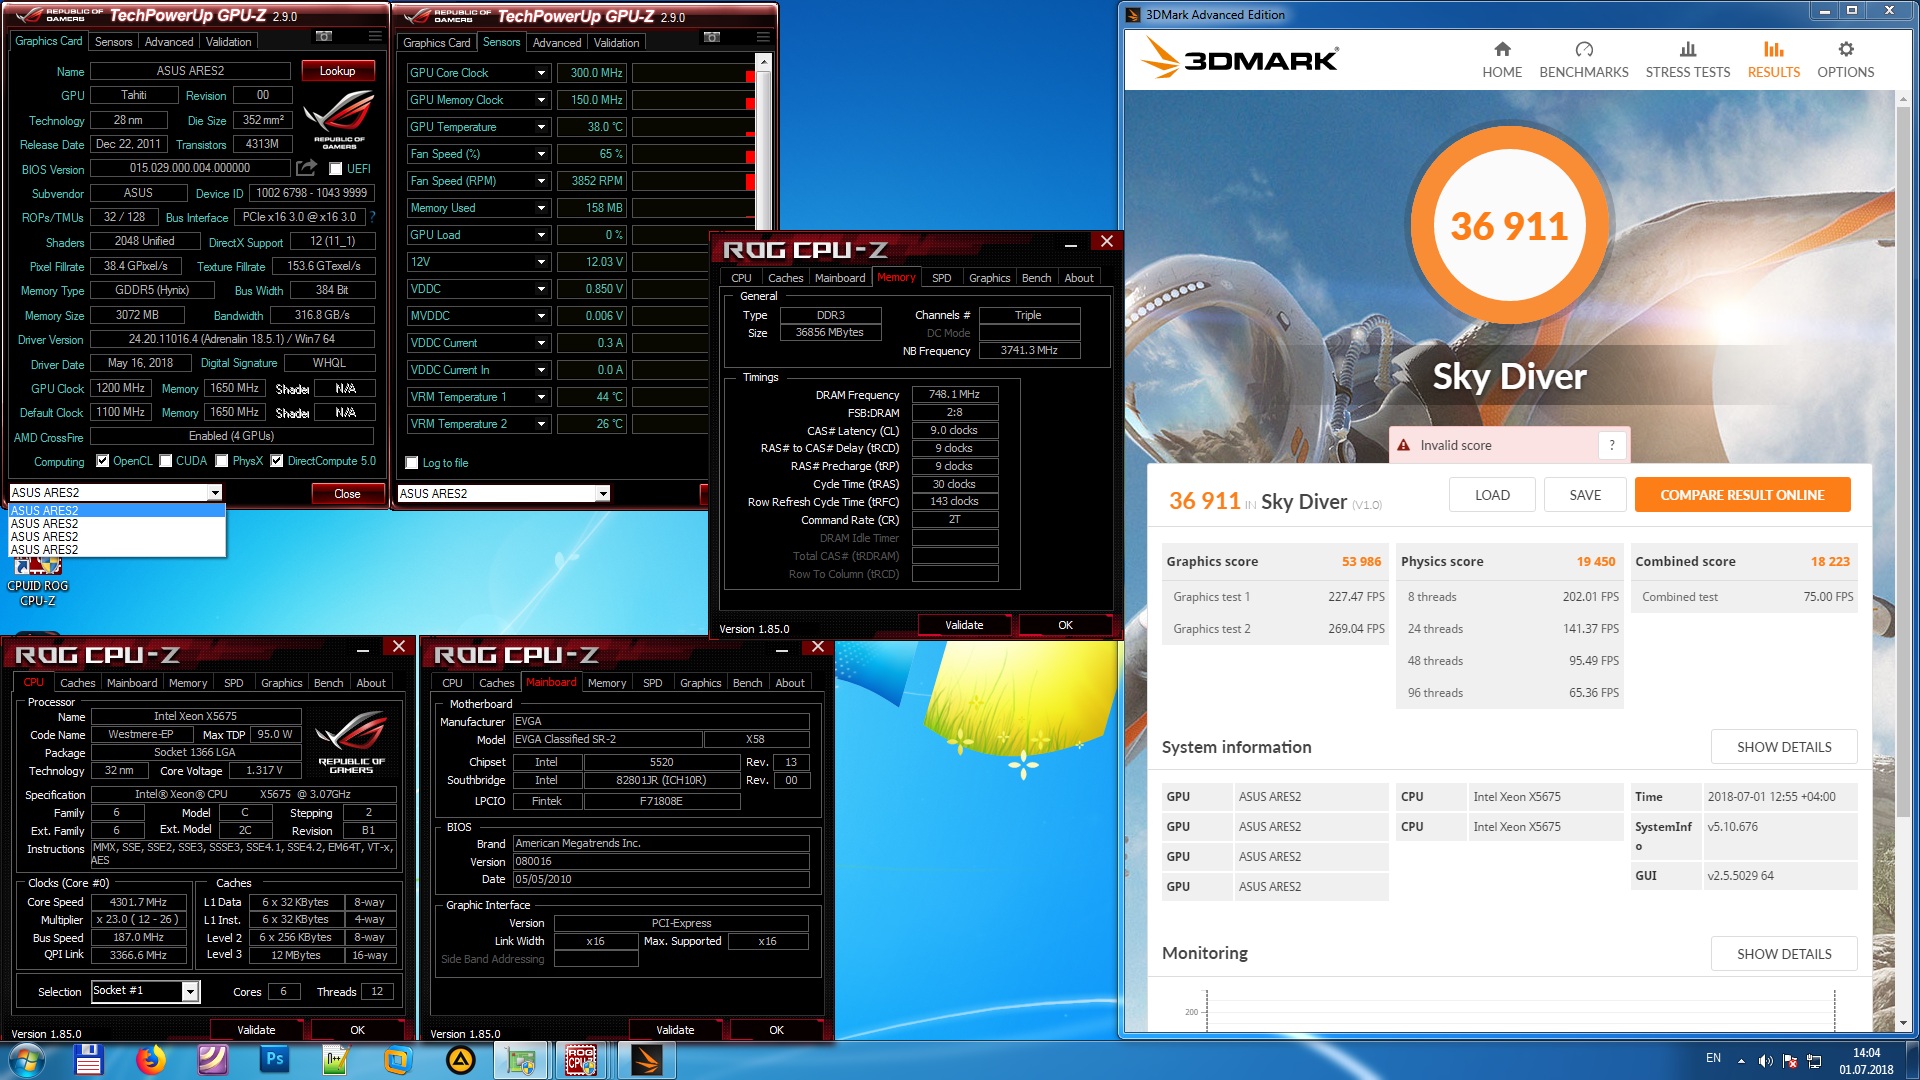This screenshot has width=1920, height=1080.
Task: Open CPUID ROG CPU-Z desktop shortcut
Action: 38,583
